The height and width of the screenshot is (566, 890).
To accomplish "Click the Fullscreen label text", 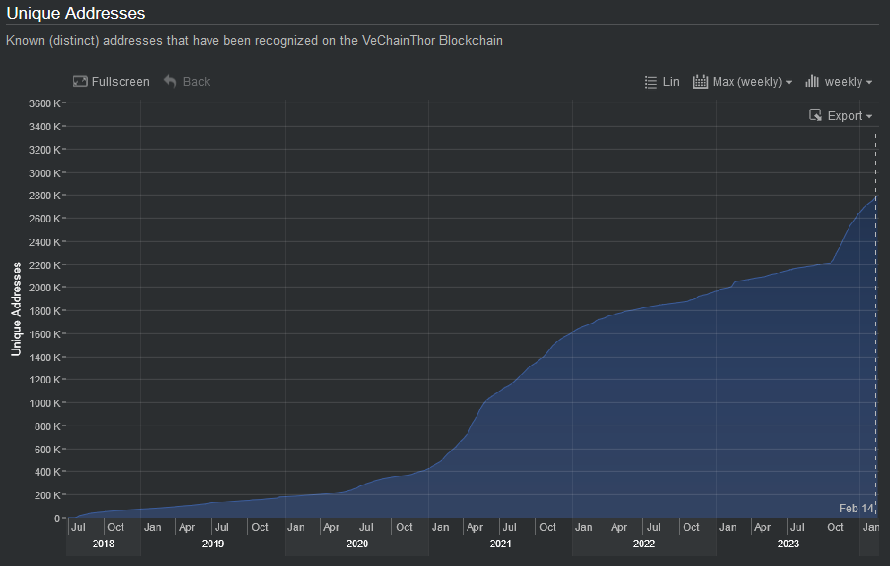I will coord(120,82).
